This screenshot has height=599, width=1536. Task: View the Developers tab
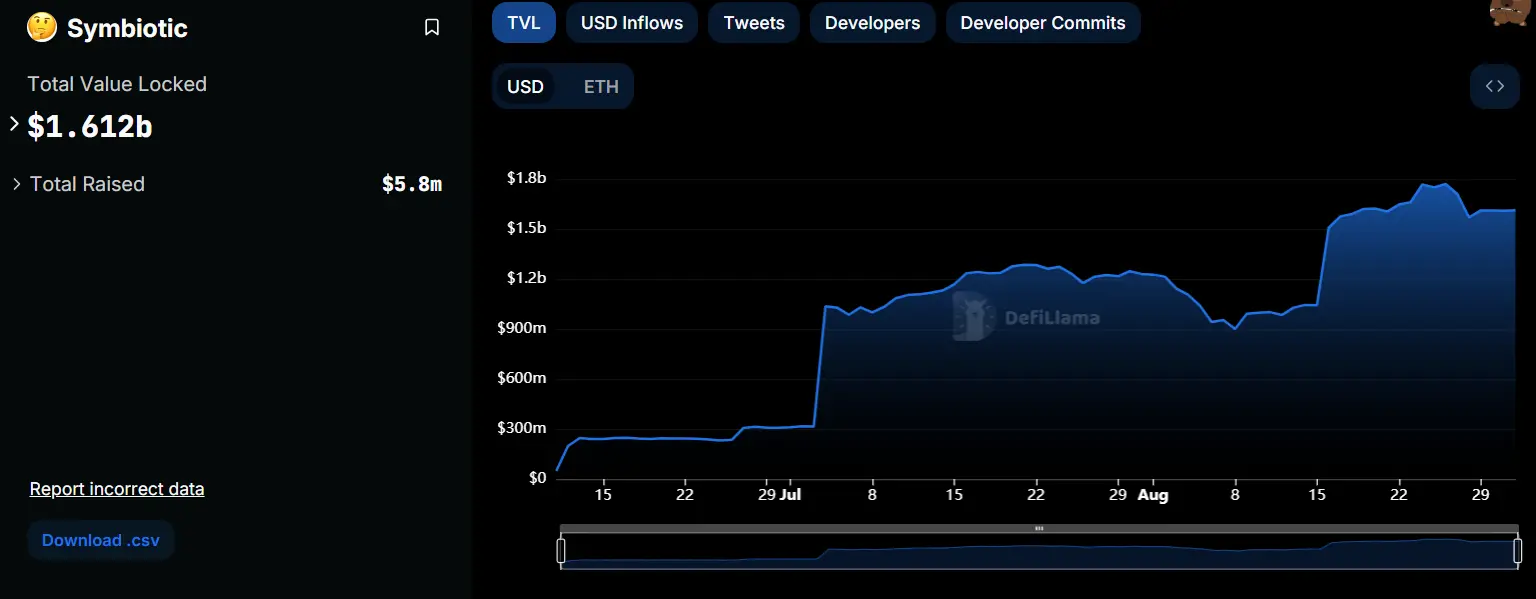872,22
